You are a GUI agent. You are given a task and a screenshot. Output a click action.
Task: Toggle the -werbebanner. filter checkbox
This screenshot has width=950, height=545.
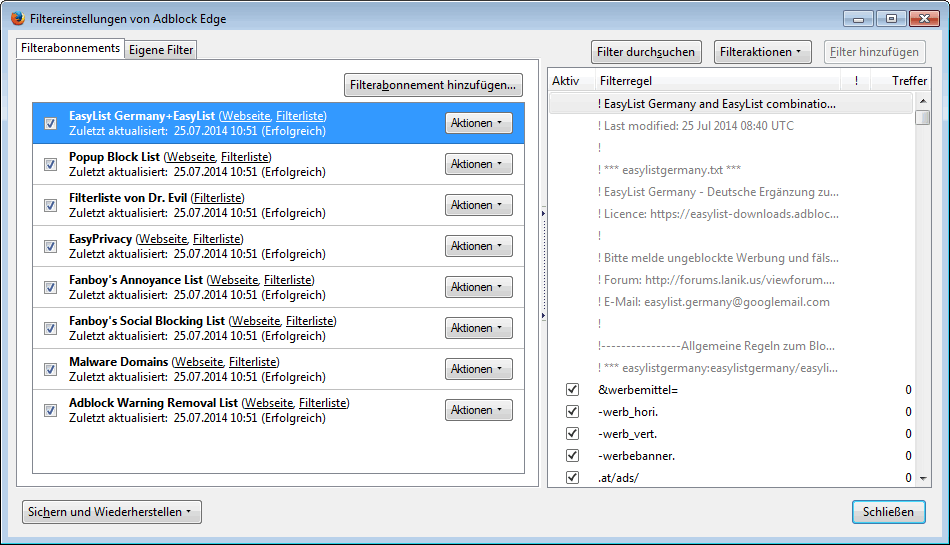[572, 455]
